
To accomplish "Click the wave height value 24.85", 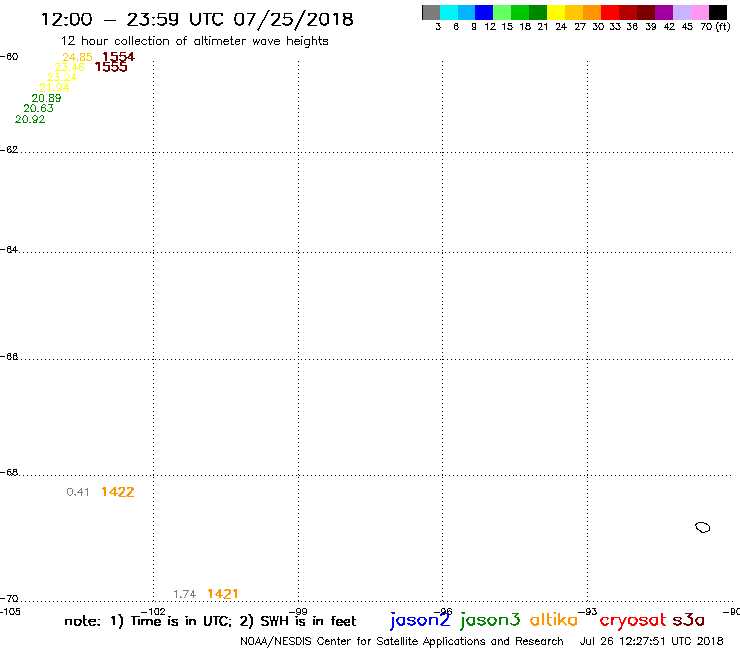I will click(x=77, y=57).
